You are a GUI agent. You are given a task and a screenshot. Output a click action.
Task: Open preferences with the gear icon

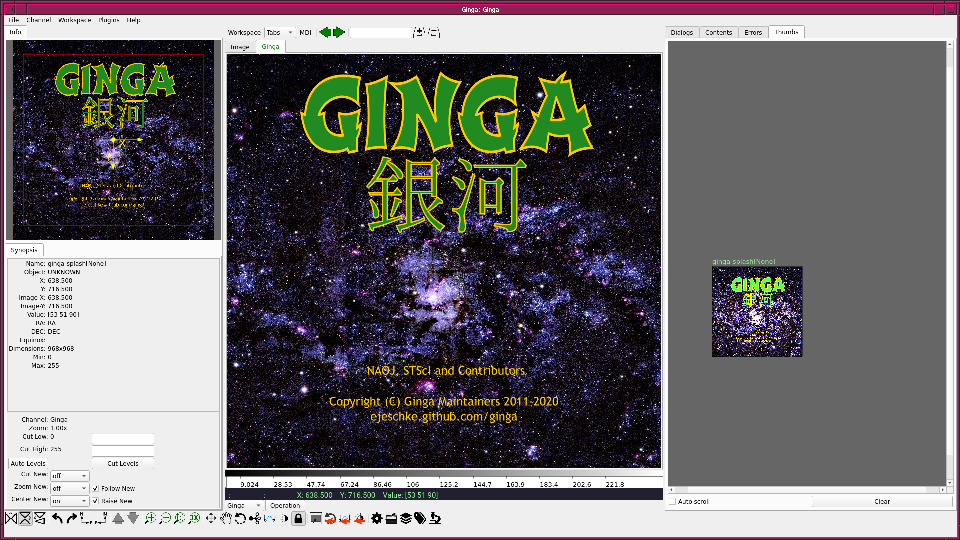click(376, 518)
